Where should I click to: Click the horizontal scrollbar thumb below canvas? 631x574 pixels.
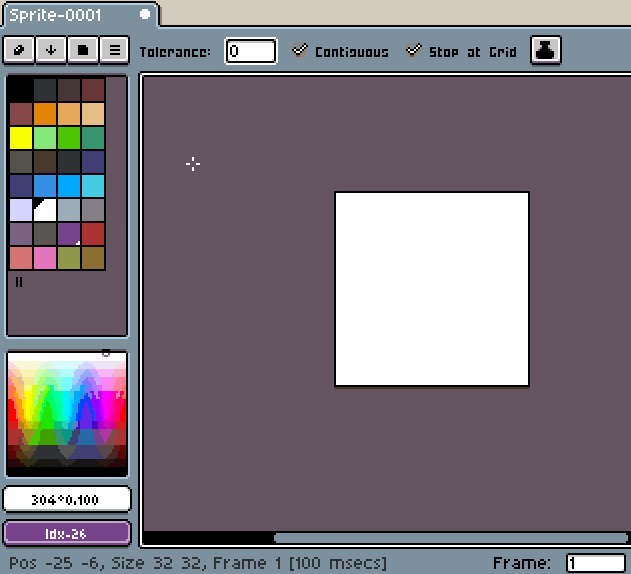[x=451, y=538]
